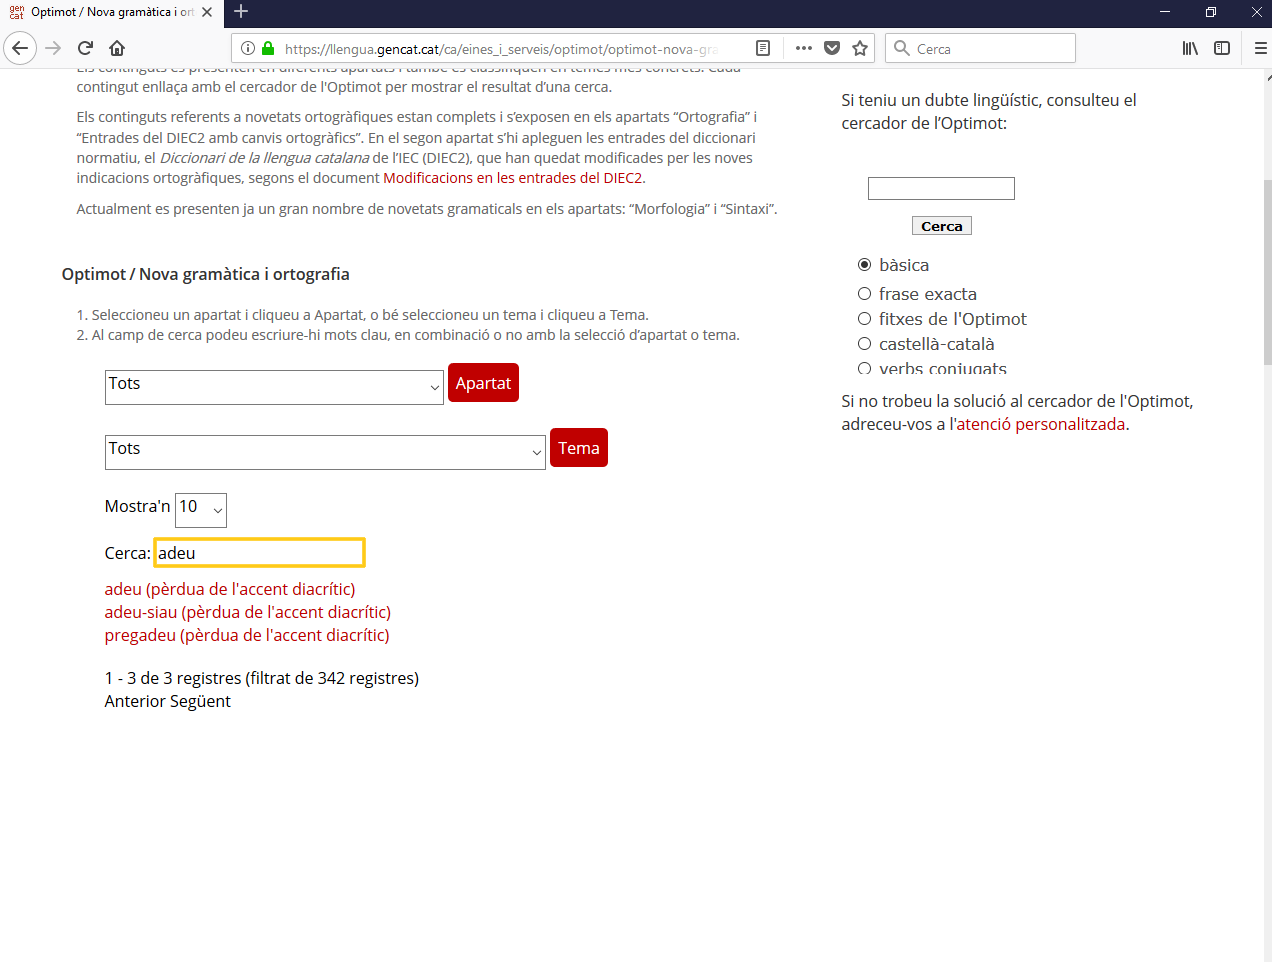
Task: Change the Mostra'n count dropdown
Action: [201, 510]
